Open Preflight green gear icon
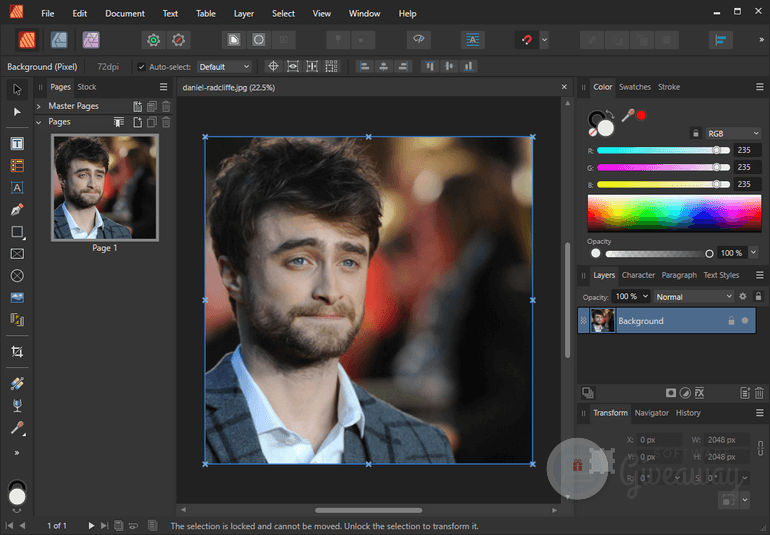The image size is (770, 535). [154, 40]
